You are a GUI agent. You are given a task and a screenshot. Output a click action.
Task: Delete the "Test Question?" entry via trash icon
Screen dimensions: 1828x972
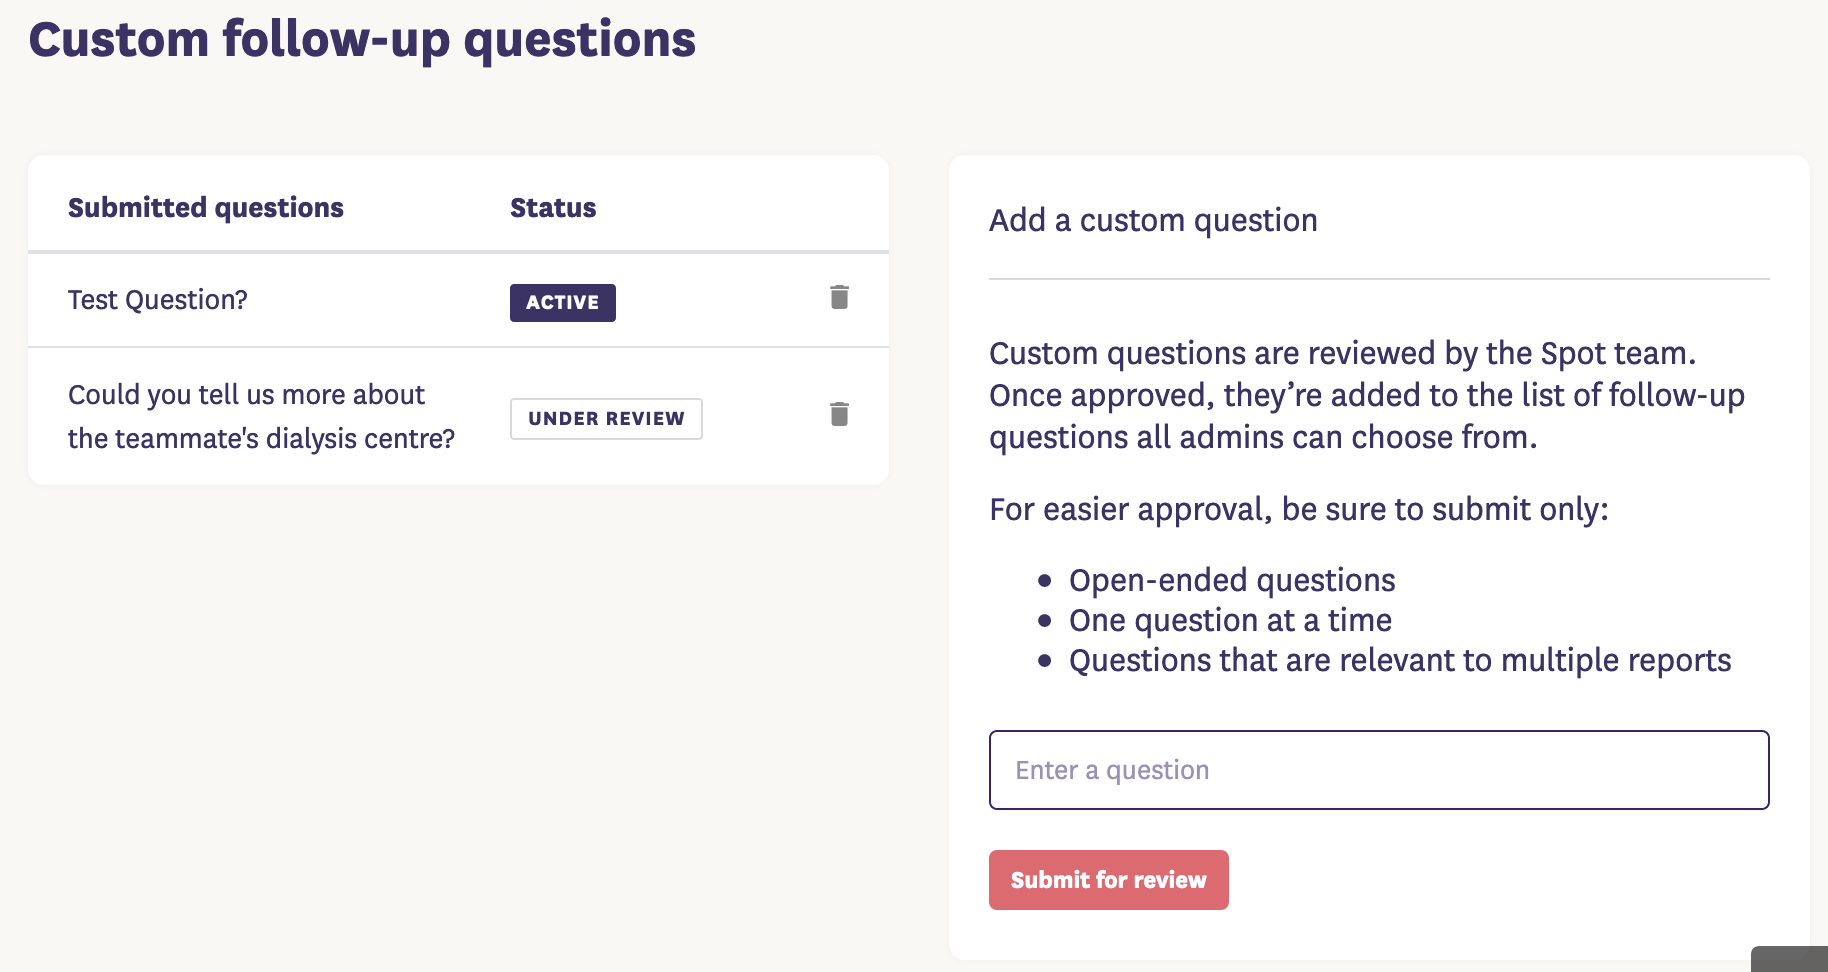coord(839,297)
